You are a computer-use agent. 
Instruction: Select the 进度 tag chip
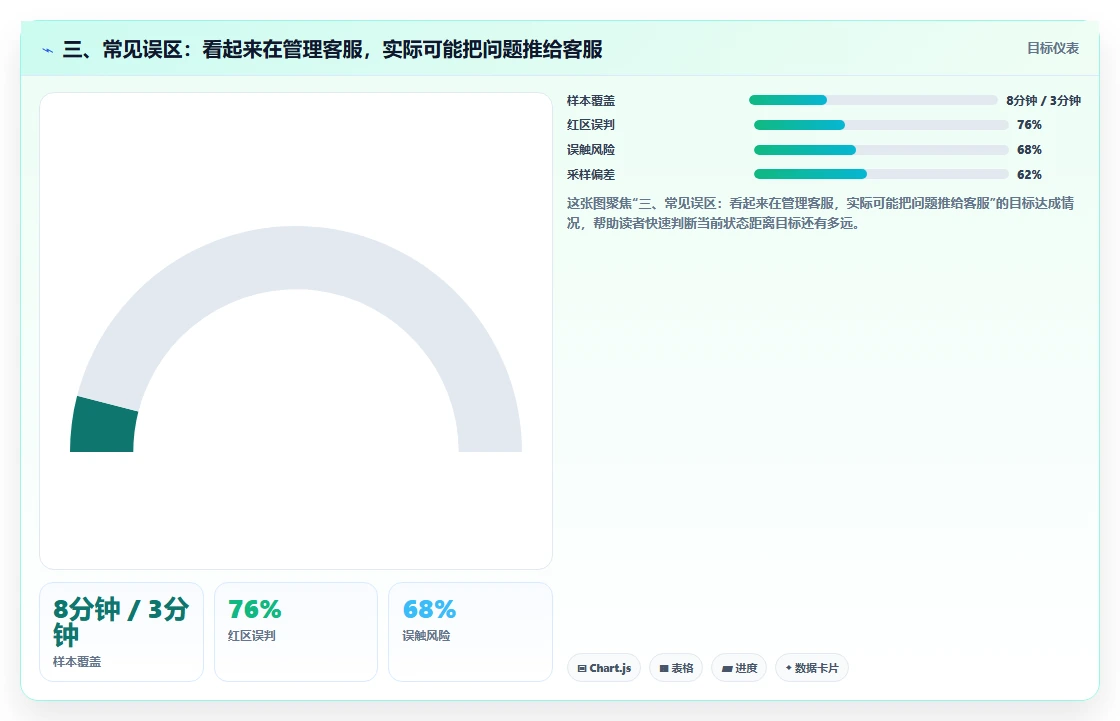pos(739,668)
